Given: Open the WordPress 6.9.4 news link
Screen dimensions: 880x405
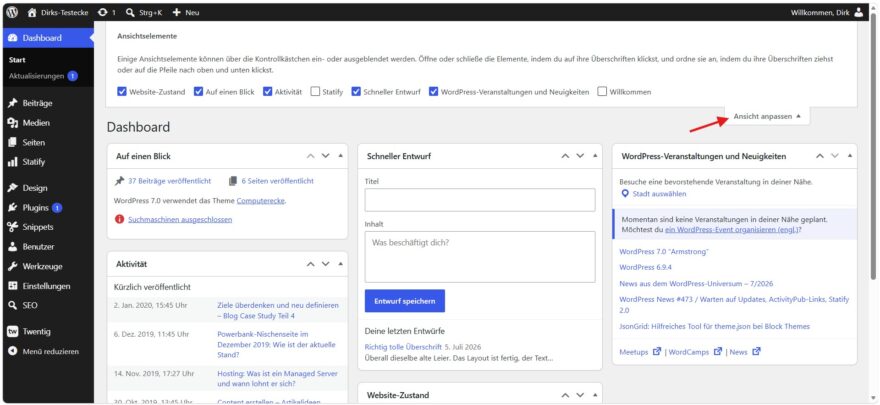Looking at the screenshot, I should coord(645,268).
